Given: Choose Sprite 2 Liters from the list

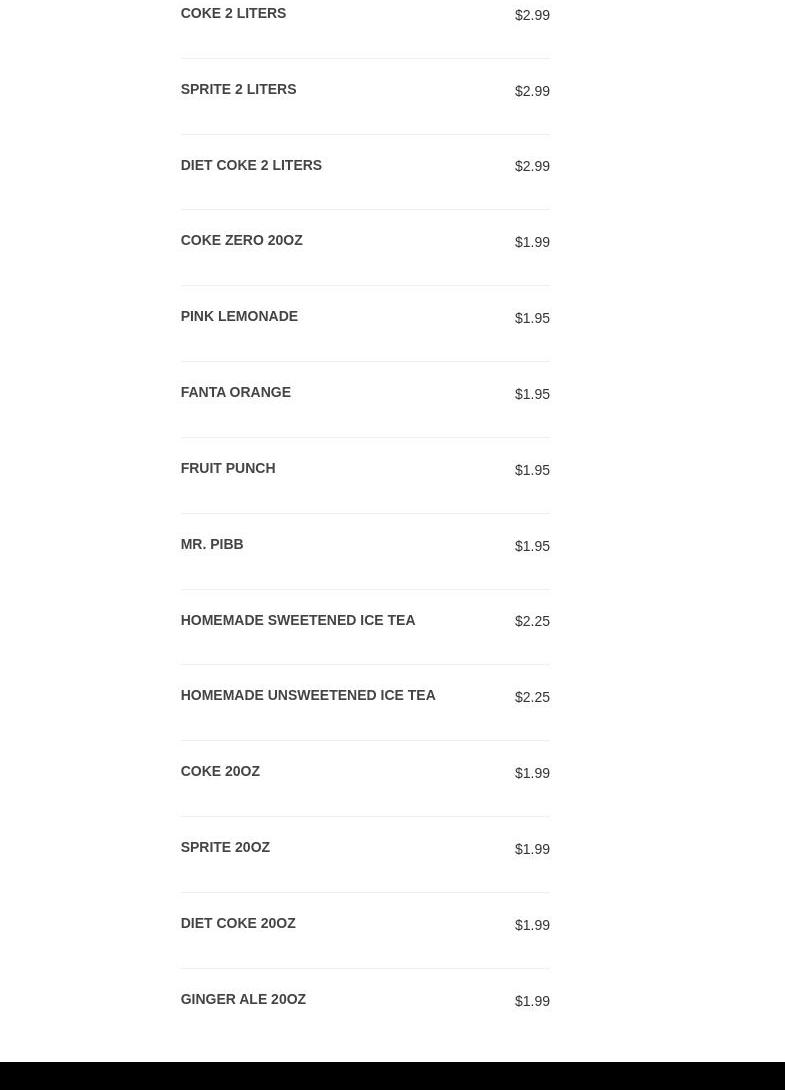Looking at the screenshot, I should coord(238,90).
